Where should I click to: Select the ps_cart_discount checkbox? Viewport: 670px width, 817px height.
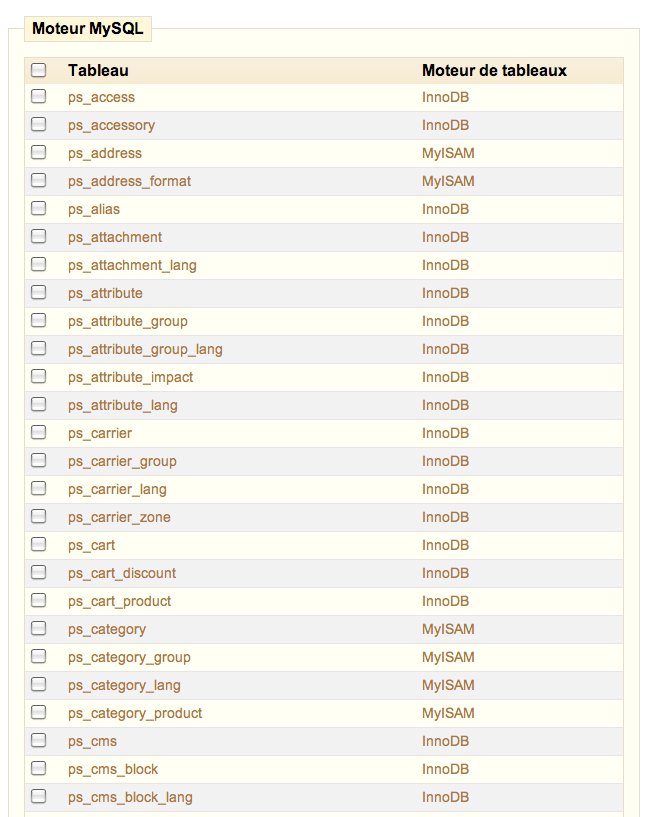(x=39, y=573)
